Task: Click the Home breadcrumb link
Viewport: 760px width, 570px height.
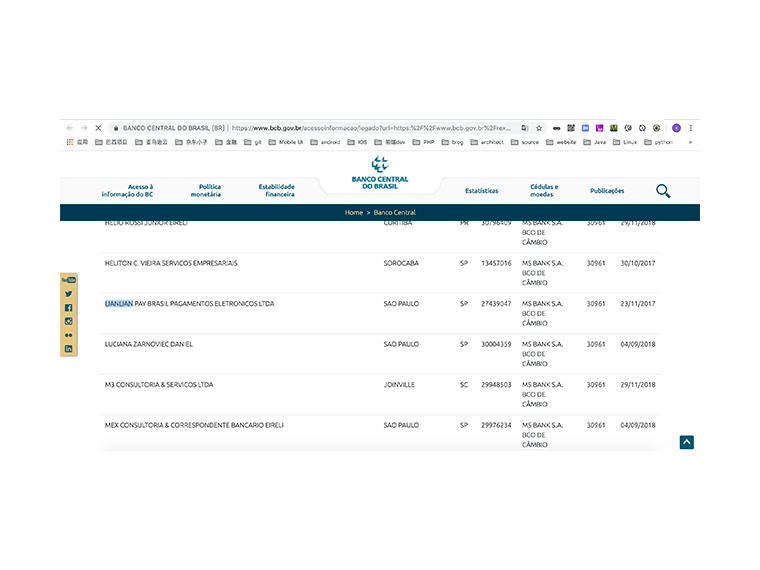Action: (354, 212)
